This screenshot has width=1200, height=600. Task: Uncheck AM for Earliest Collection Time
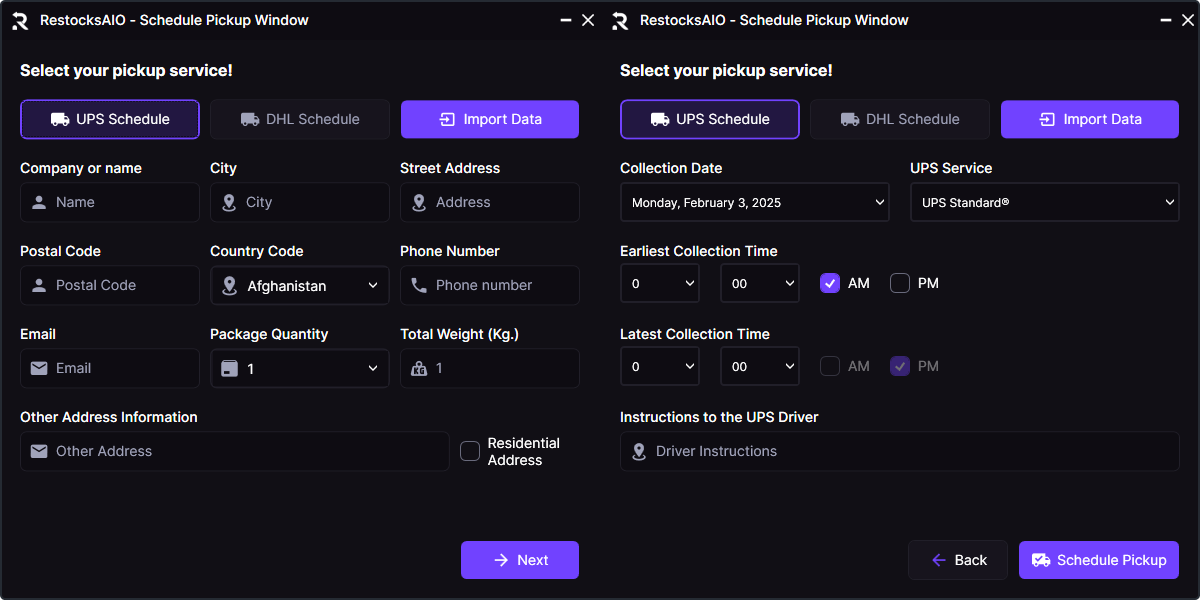pos(829,283)
